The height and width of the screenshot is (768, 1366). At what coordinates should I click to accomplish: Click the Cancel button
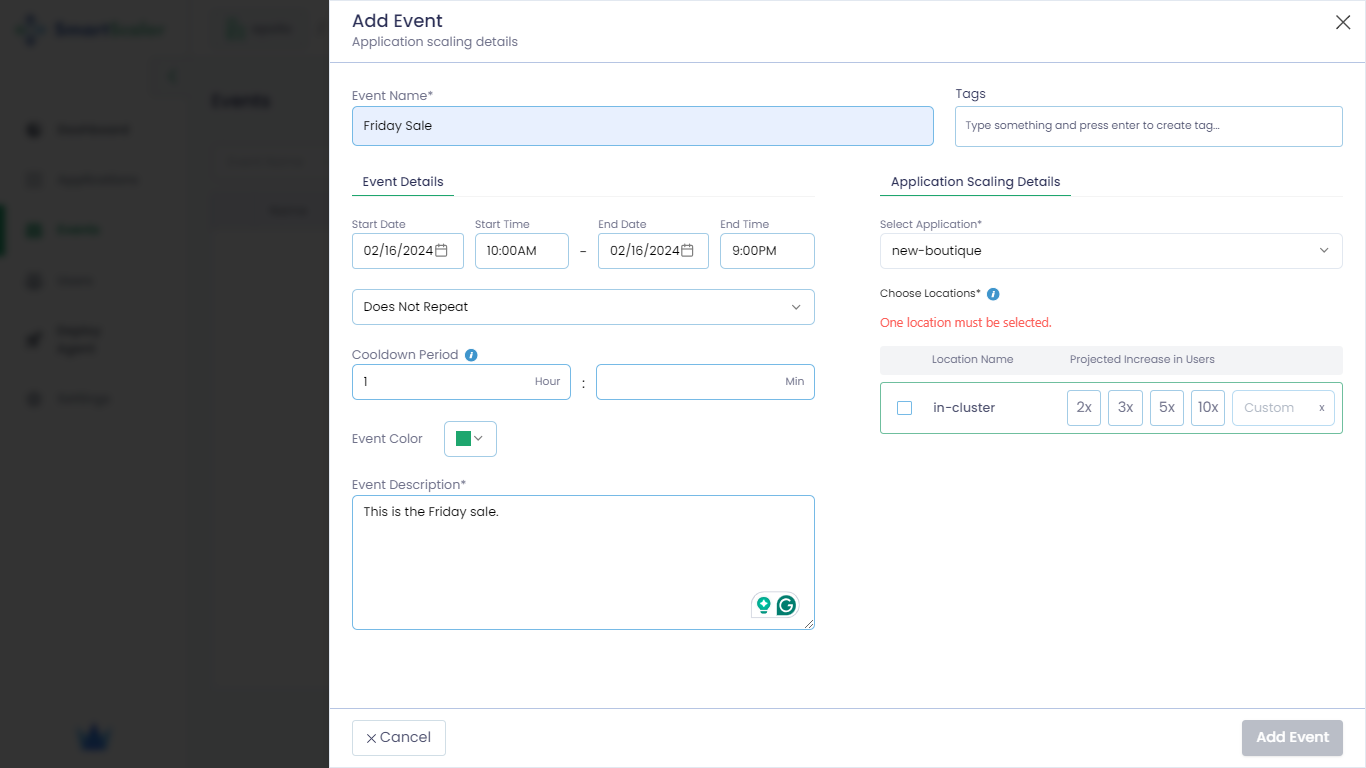point(399,738)
